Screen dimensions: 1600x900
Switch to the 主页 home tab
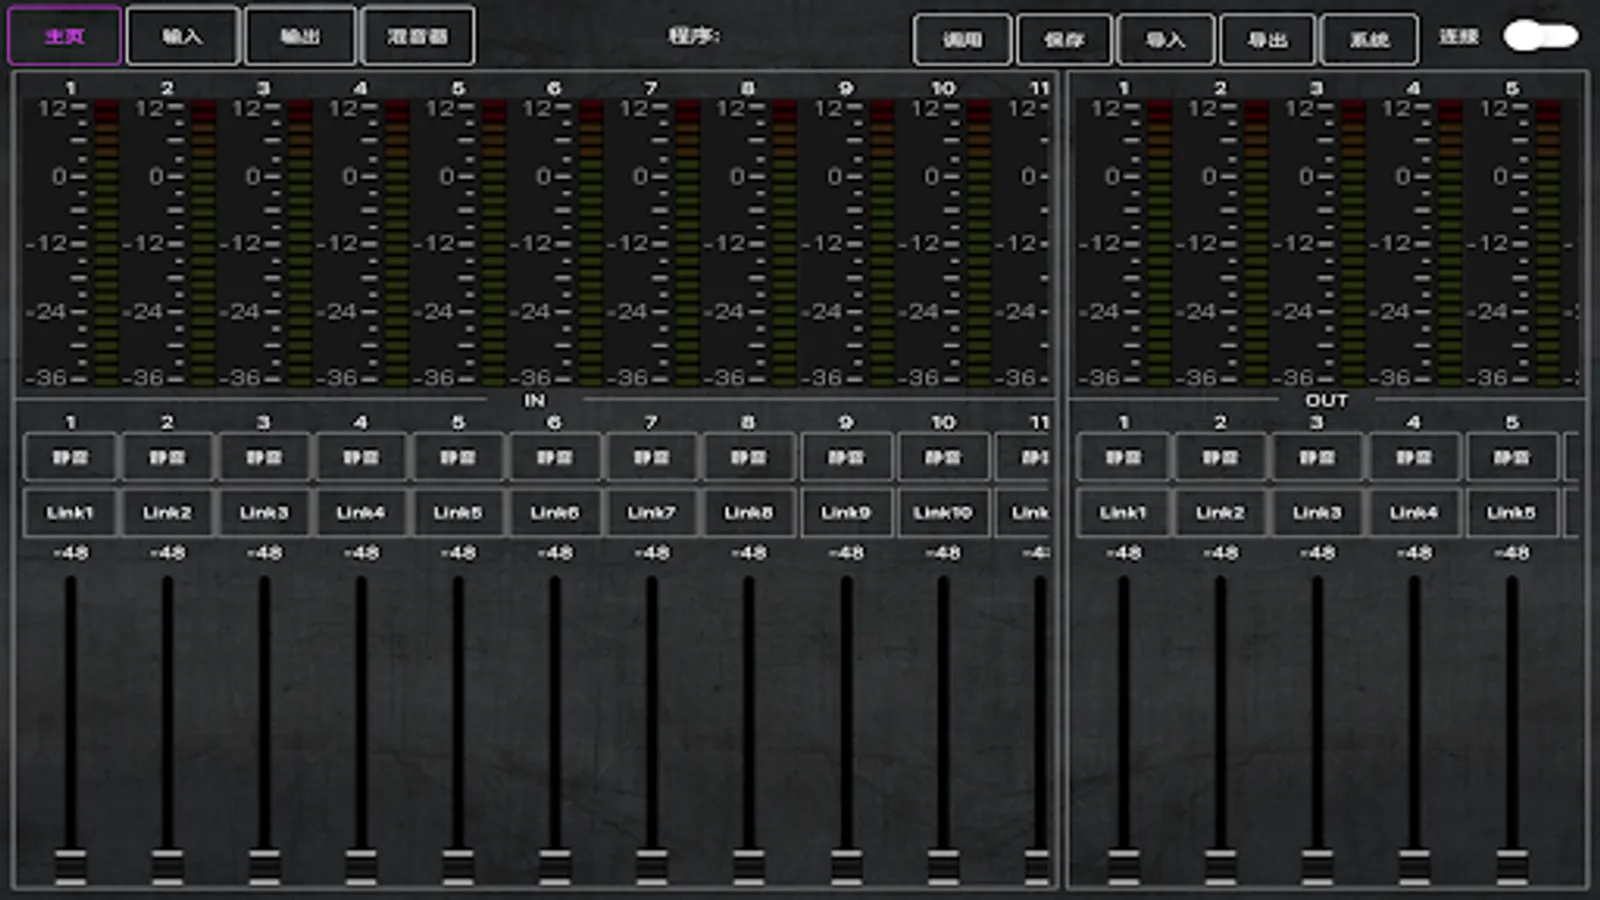tap(65, 36)
